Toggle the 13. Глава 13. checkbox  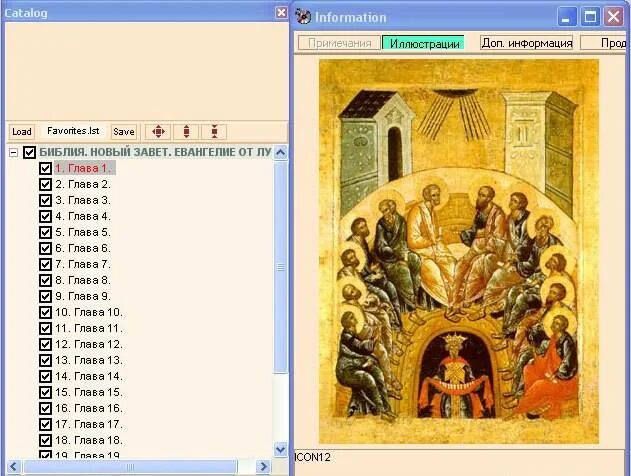(45, 360)
